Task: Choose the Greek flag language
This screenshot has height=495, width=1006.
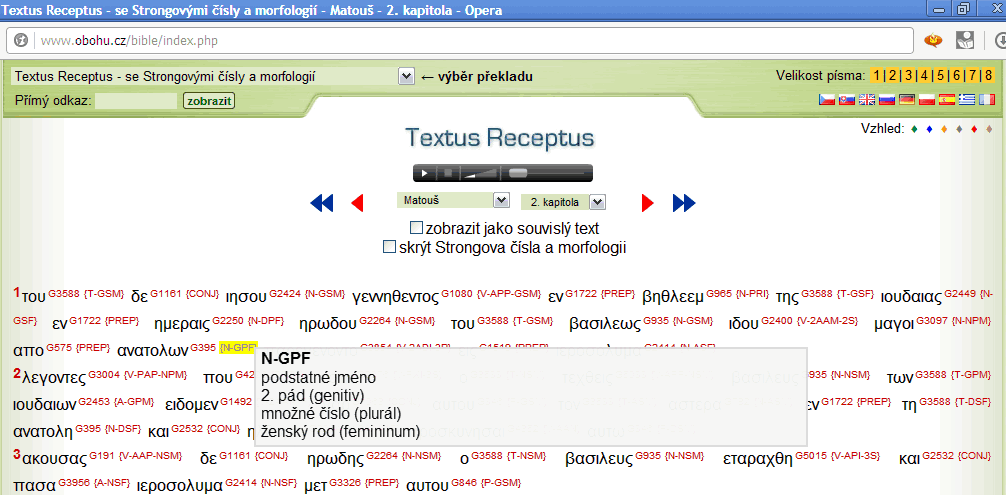Action: [967, 100]
